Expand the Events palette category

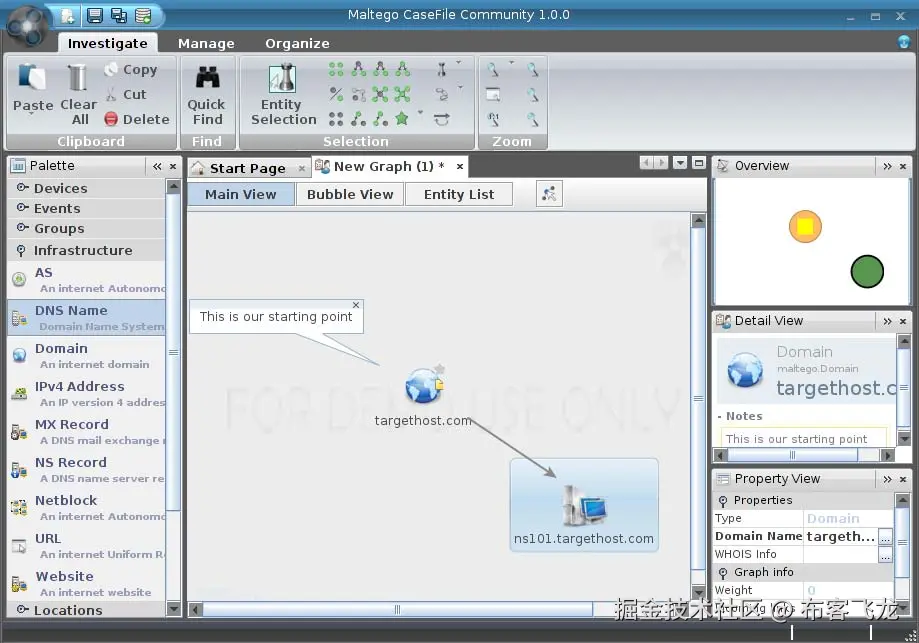tap(22, 207)
